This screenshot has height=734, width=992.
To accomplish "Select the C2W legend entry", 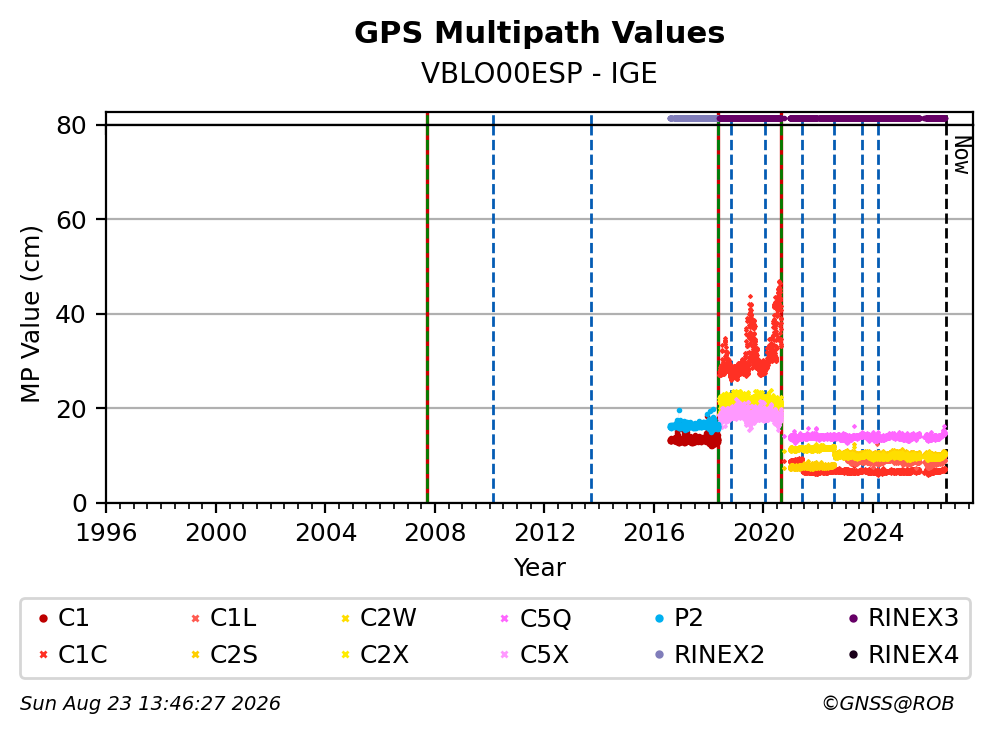I will point(378,618).
